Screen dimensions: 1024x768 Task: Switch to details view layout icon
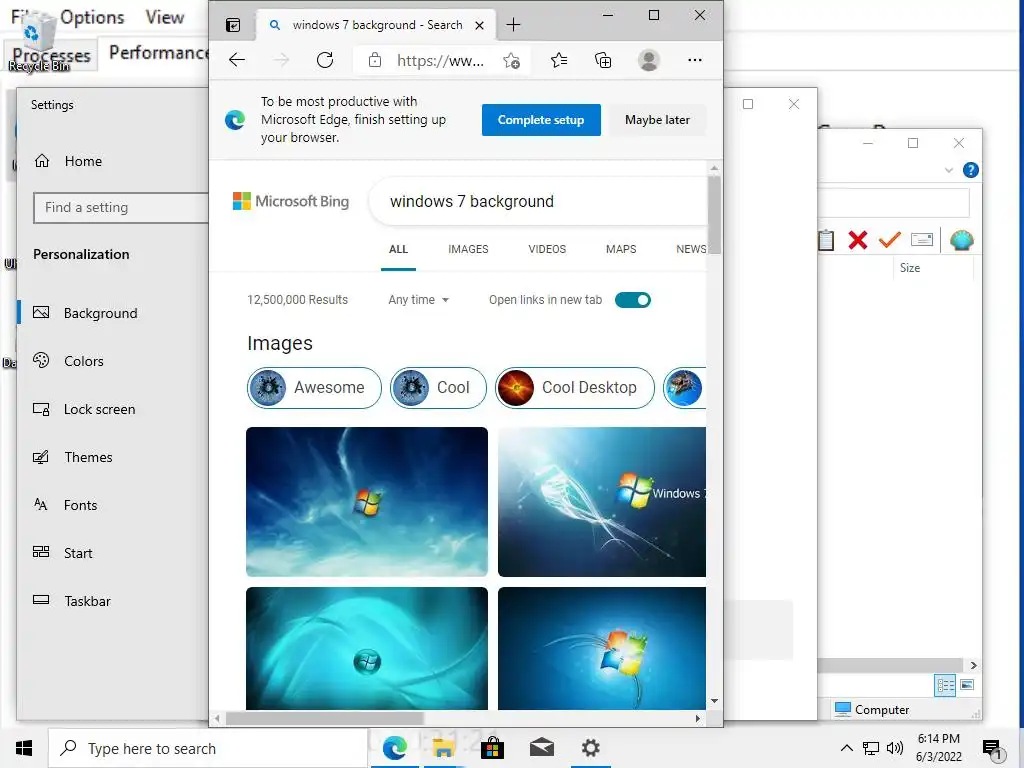pos(945,685)
